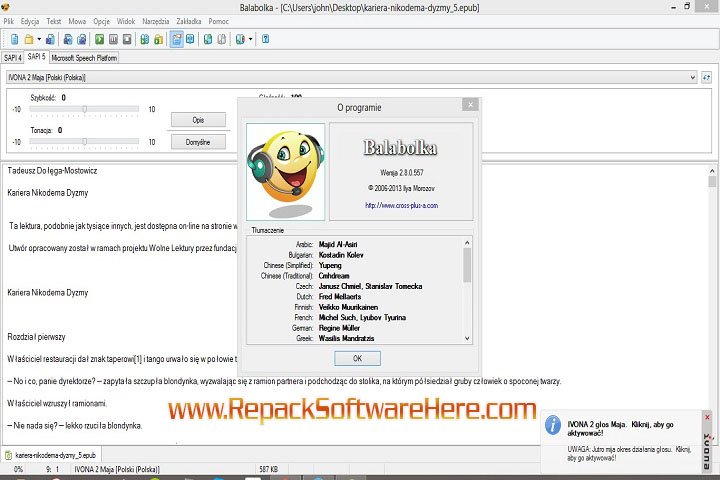This screenshot has width=720, height=480.
Task: Click the green padlock toolbar icon
Action: click(158, 40)
